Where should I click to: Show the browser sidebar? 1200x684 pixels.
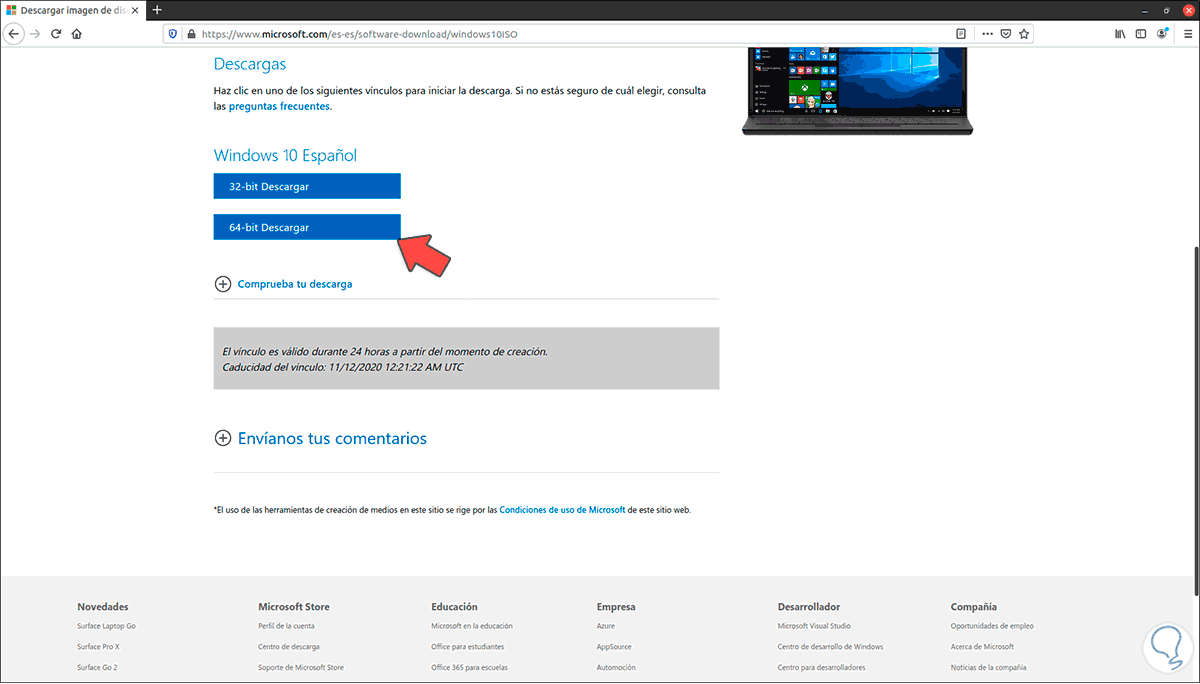(x=1140, y=33)
